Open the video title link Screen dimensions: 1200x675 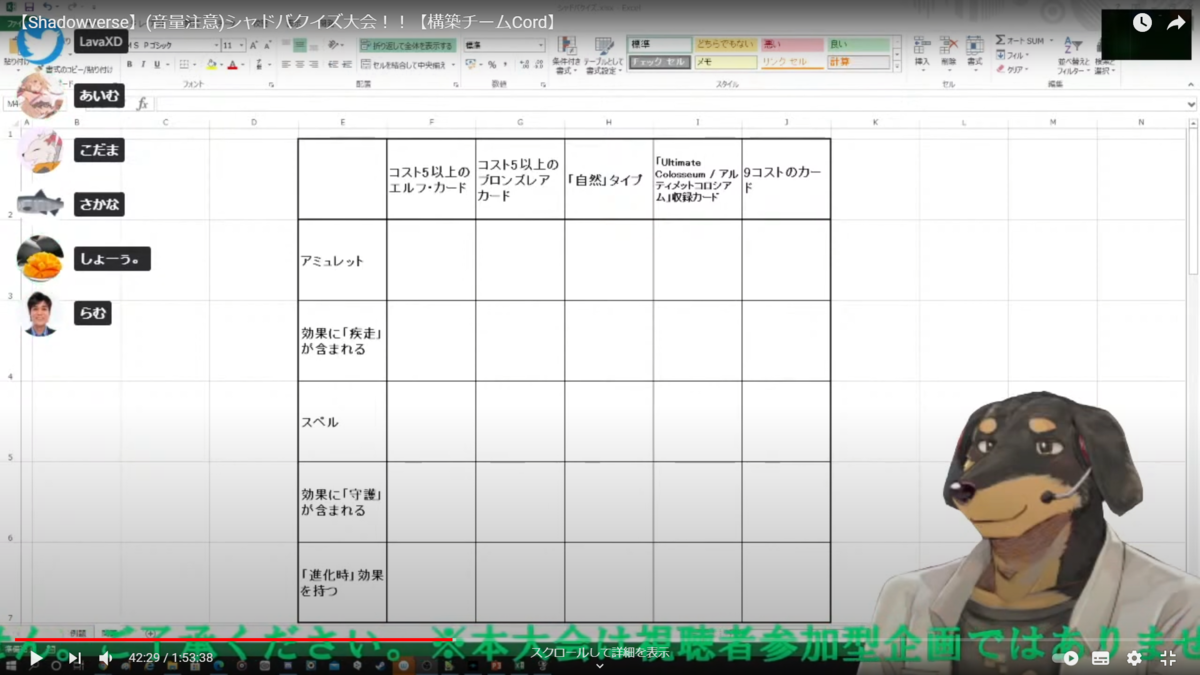click(x=286, y=21)
